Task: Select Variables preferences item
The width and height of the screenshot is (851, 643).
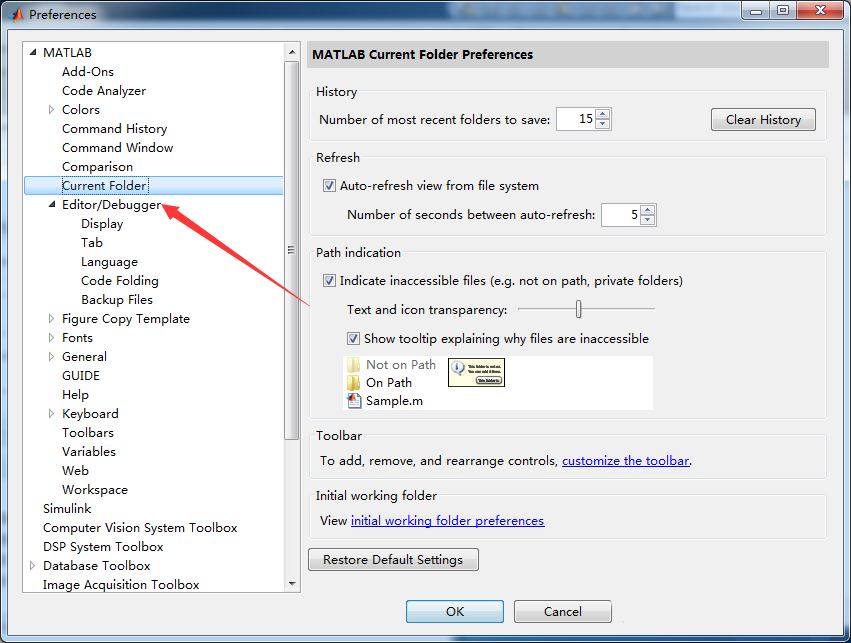Action: [x=88, y=451]
